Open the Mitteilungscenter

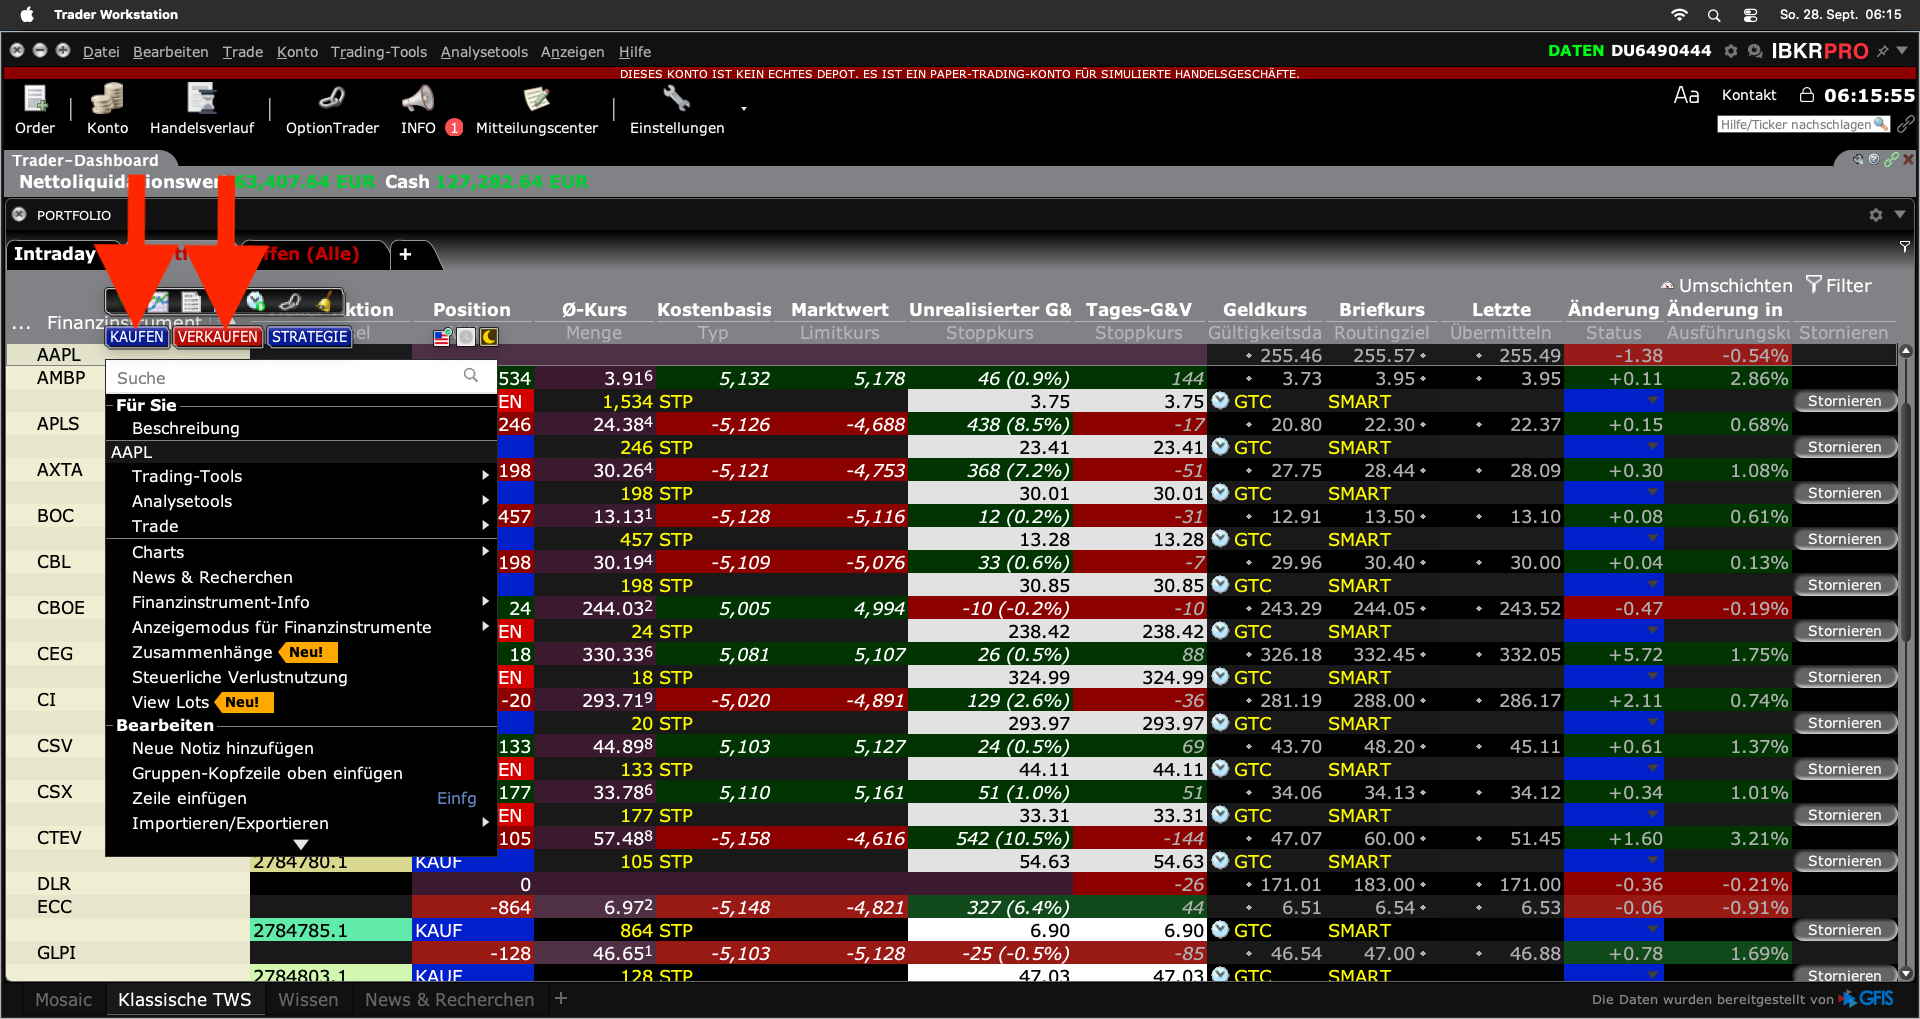[x=536, y=110]
